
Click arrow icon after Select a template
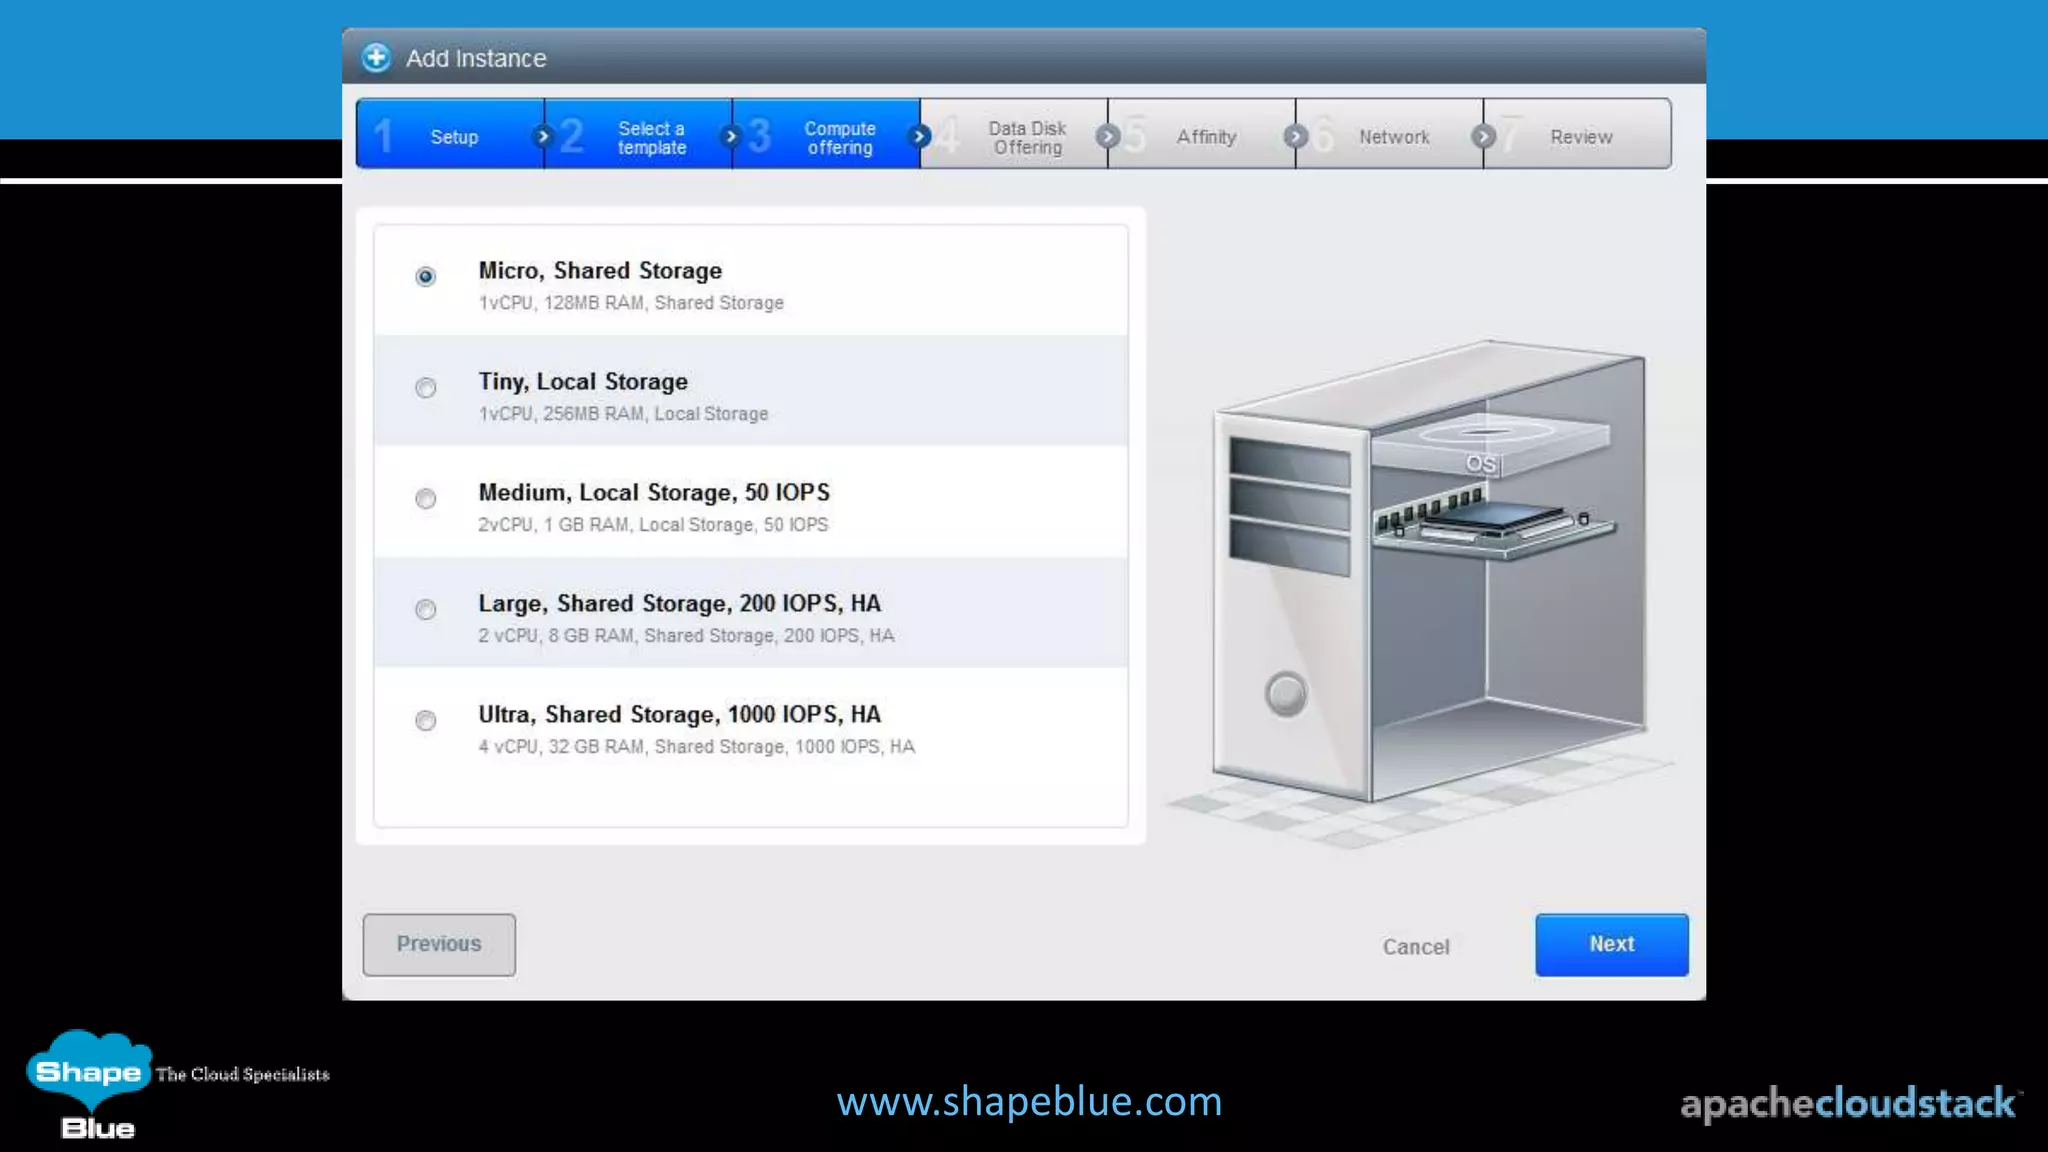click(x=731, y=135)
